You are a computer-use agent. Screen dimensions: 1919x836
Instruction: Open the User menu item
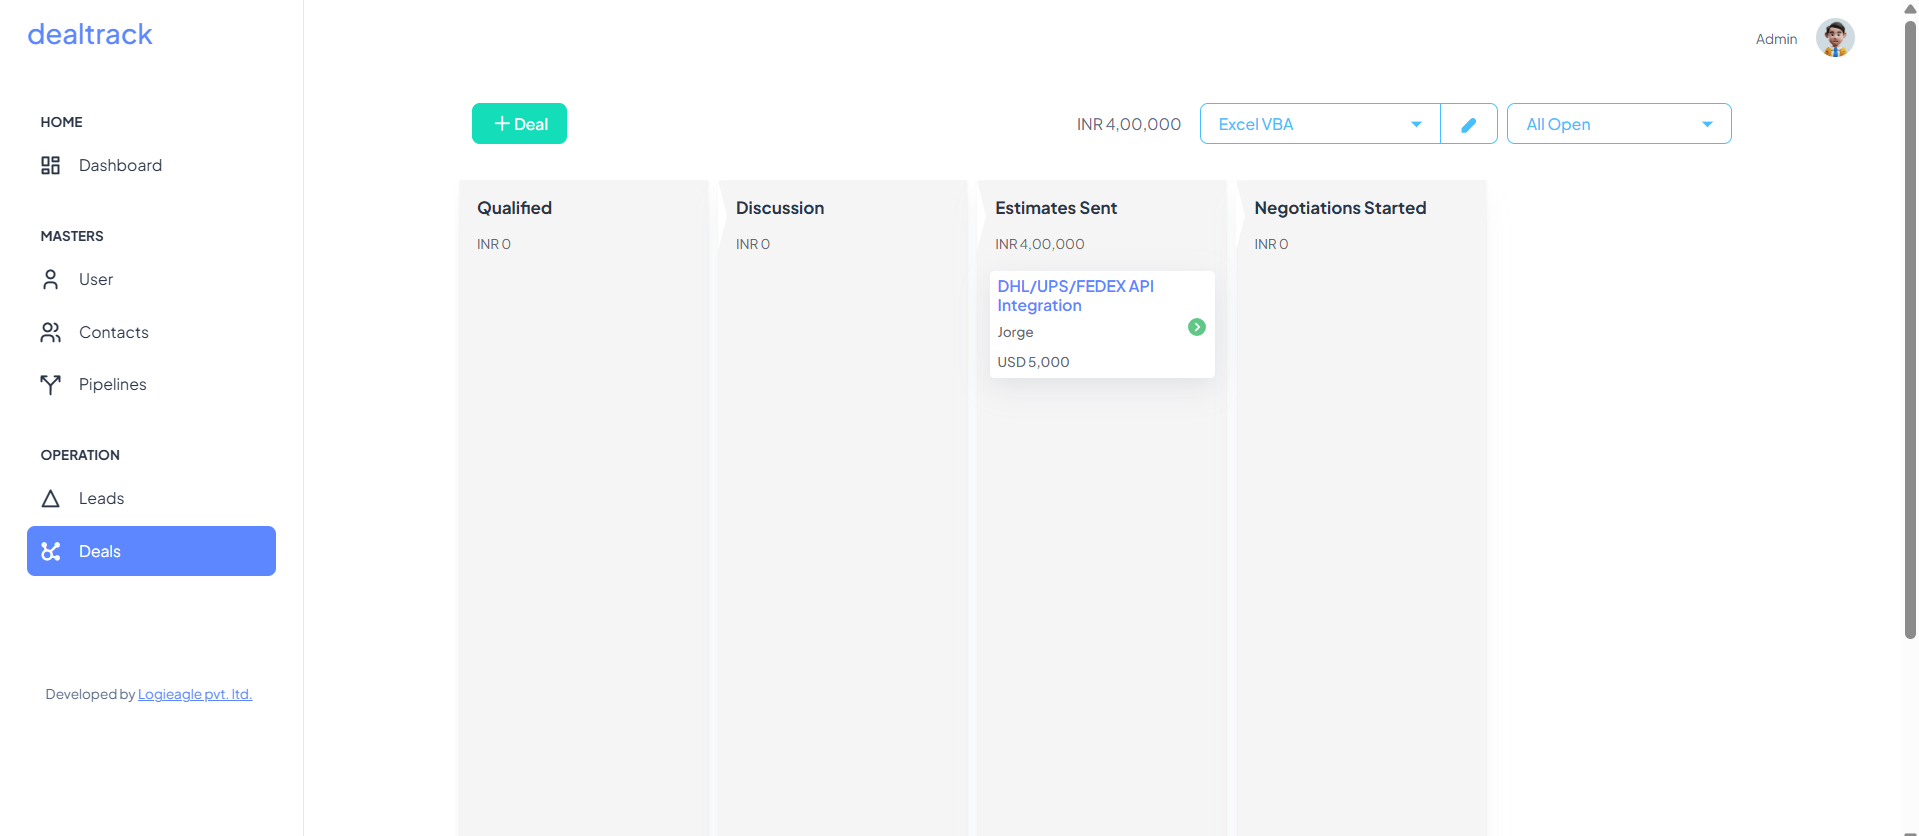(x=151, y=279)
